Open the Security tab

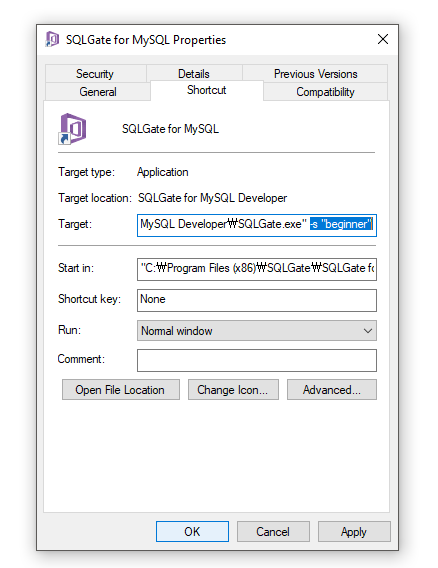[x=95, y=74]
